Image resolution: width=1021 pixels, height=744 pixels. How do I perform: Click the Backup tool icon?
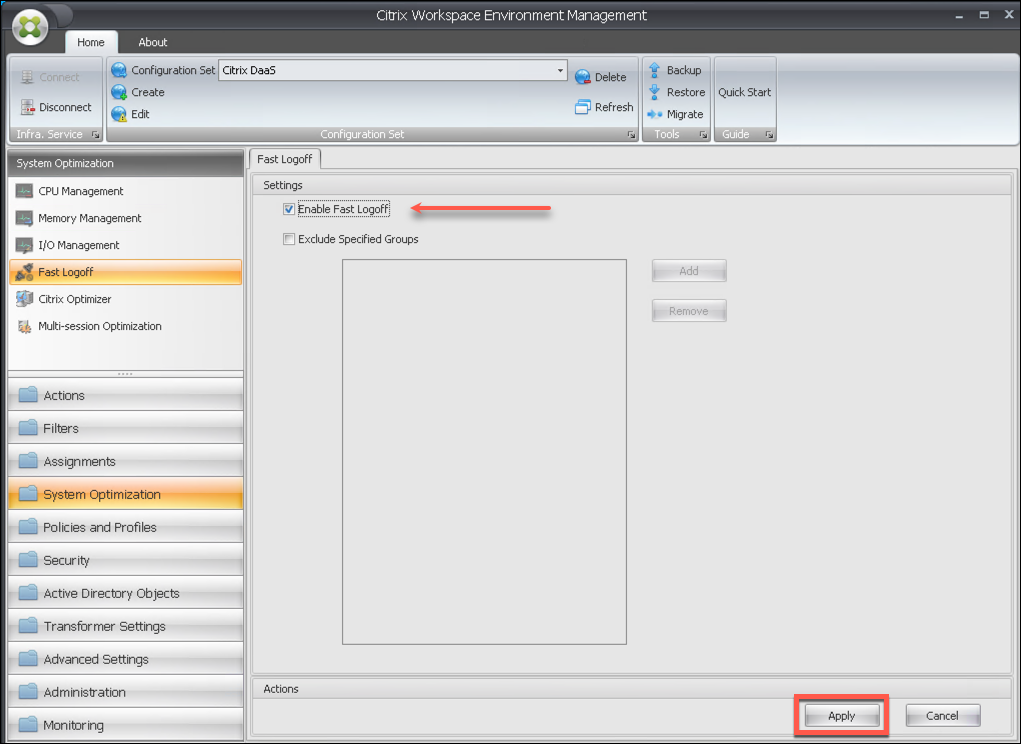tap(655, 70)
